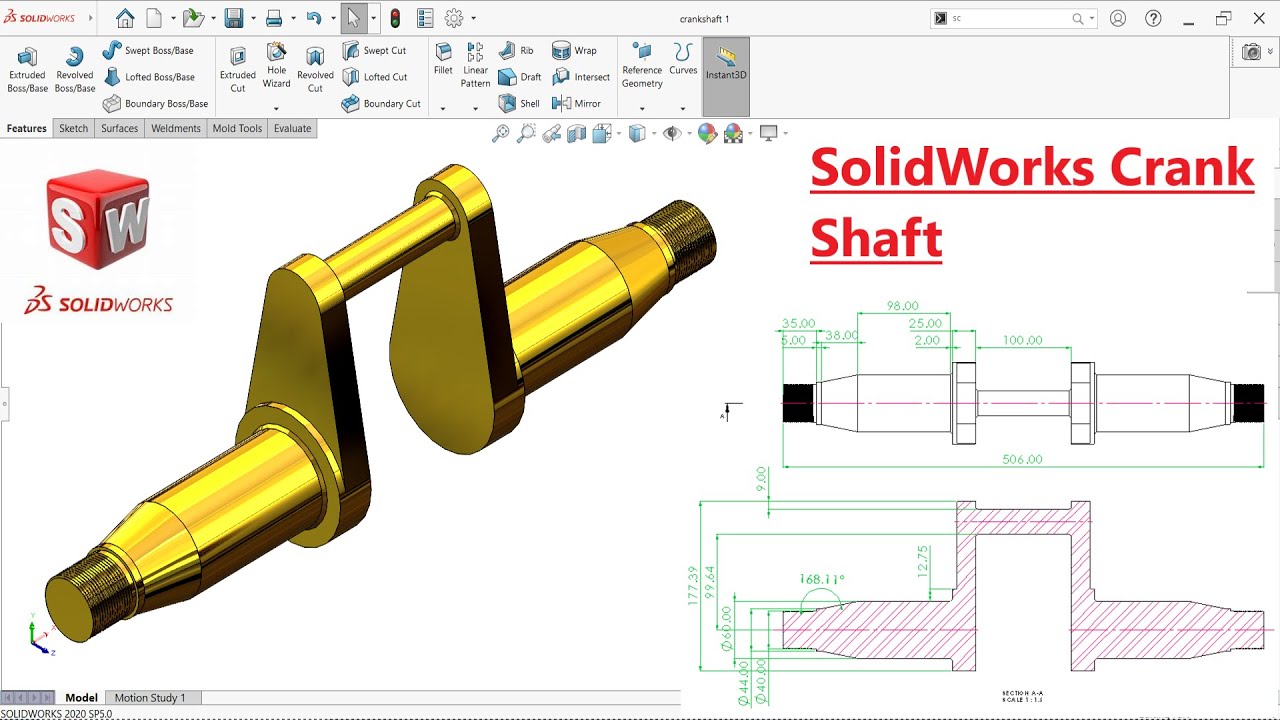Viewport: 1280px width, 720px height.
Task: Undo the last action
Action: (314, 18)
